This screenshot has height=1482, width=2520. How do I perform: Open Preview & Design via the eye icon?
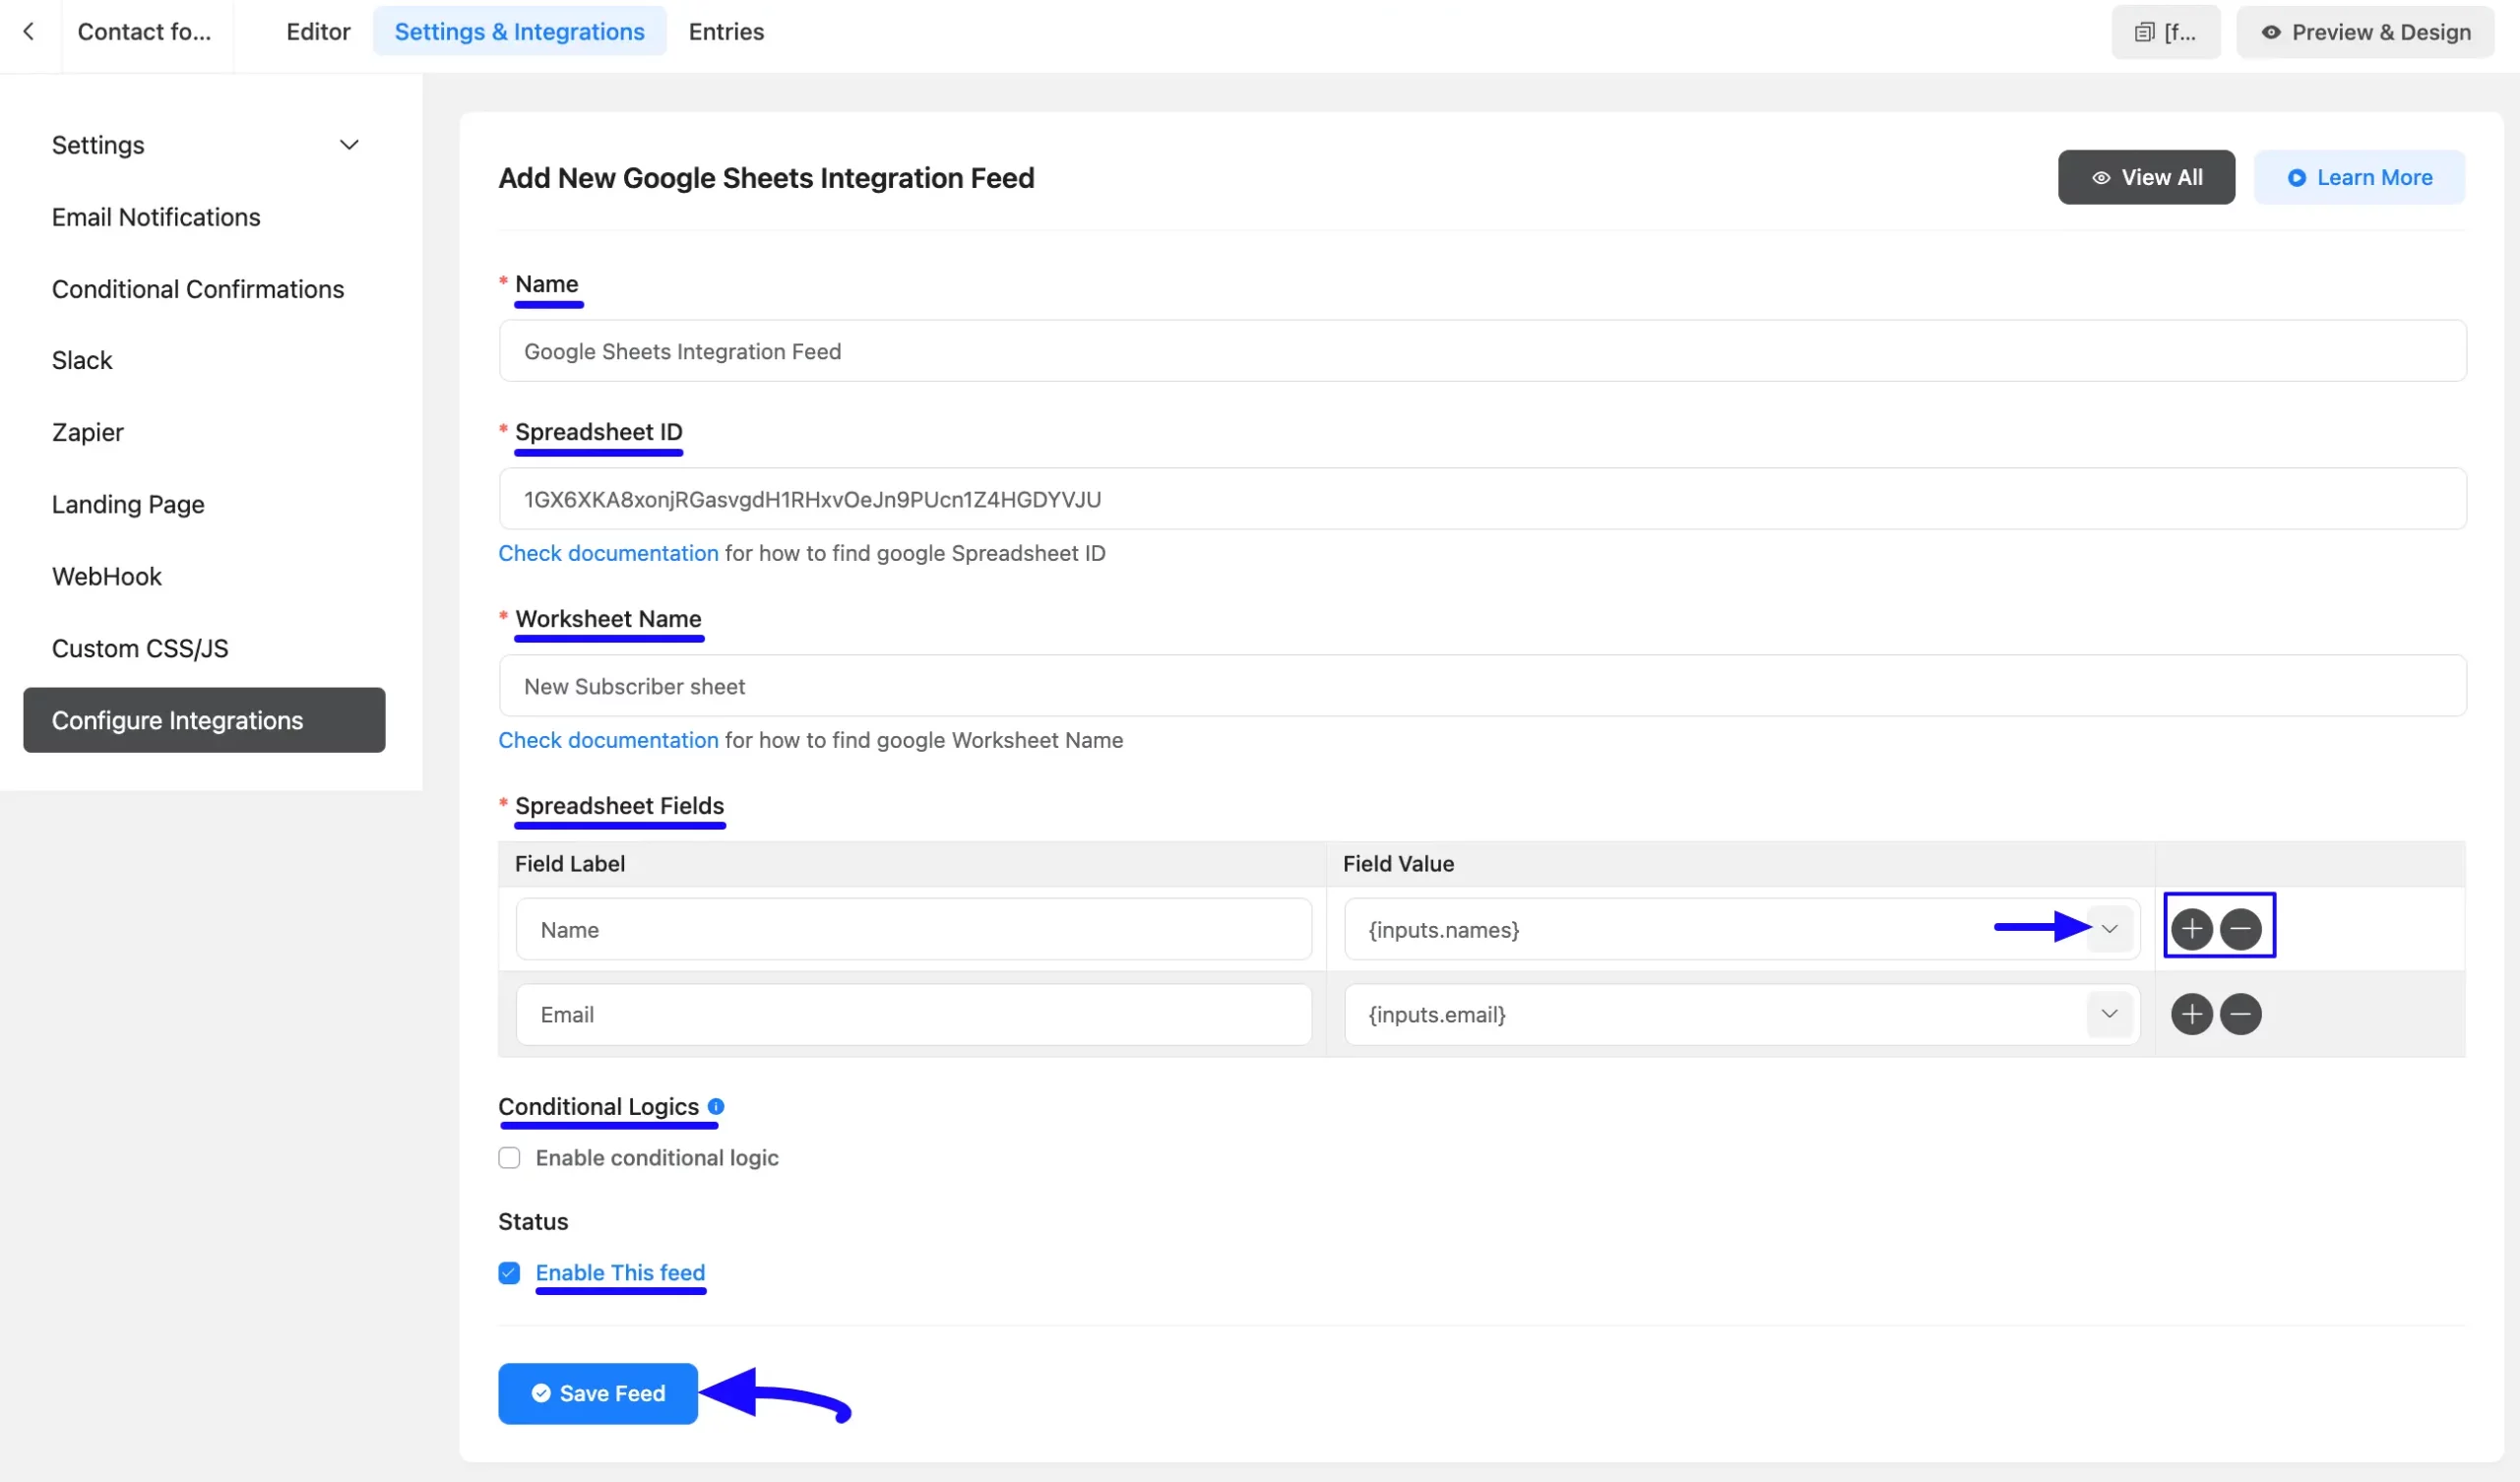tap(2270, 32)
